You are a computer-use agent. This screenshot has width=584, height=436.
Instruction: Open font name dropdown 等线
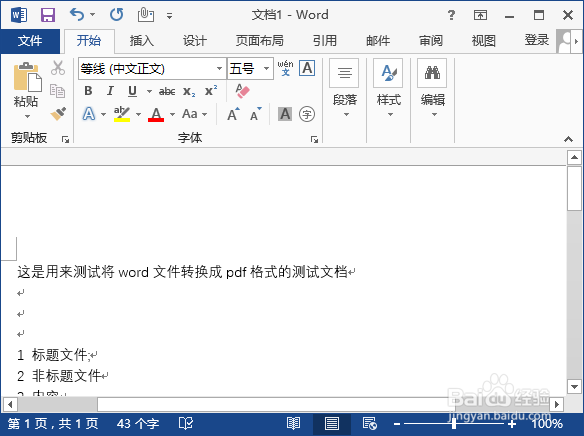(219, 69)
